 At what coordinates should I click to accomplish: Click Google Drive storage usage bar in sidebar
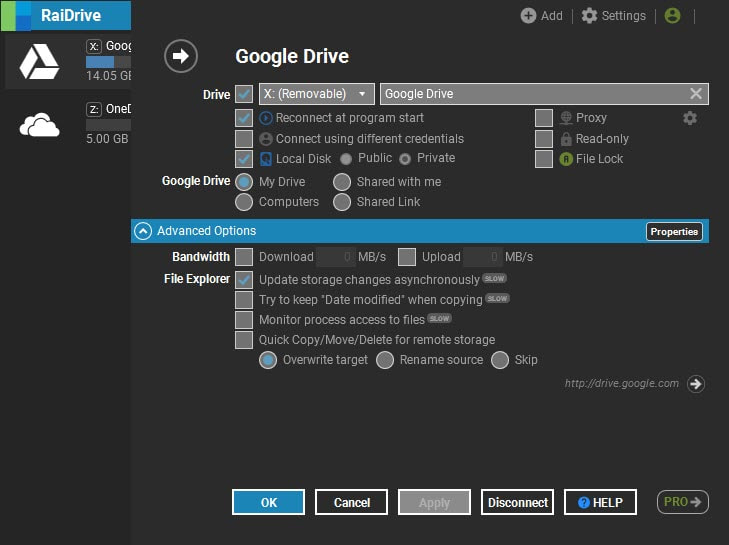(x=108, y=62)
